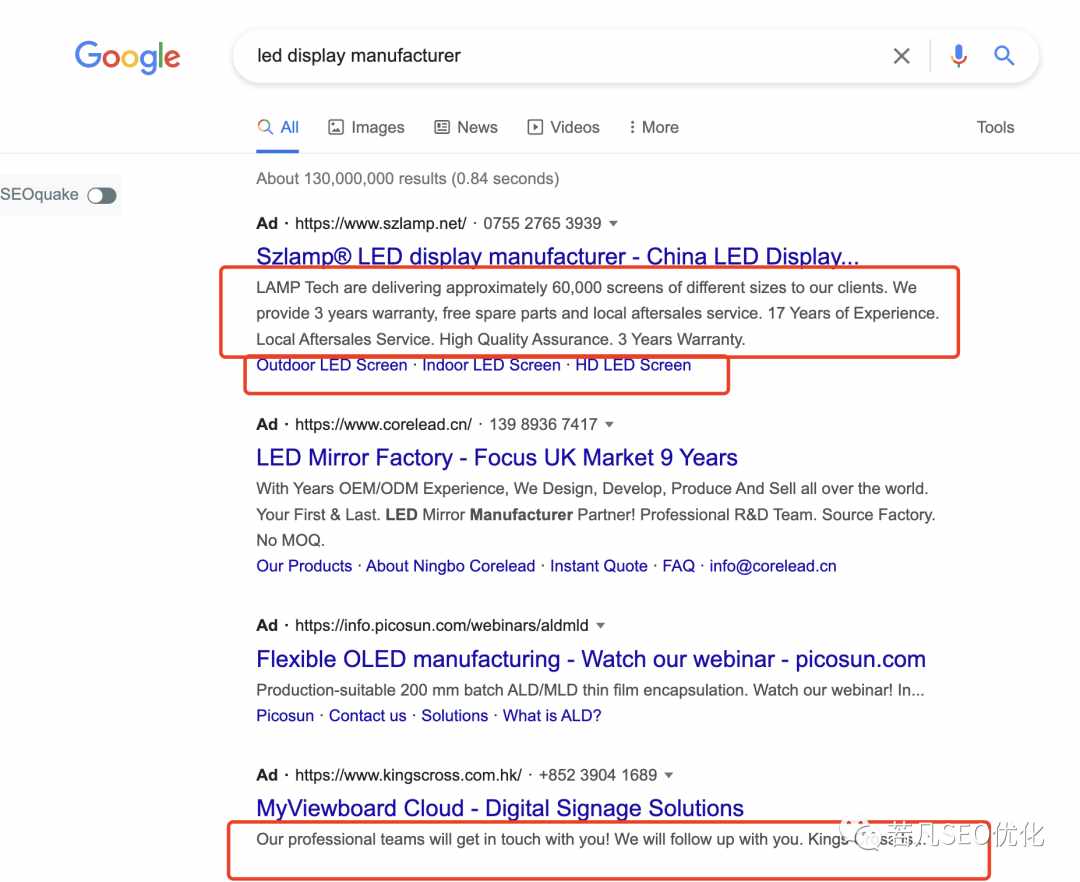
Task: Open the What is ALD? sitelink
Action: coord(552,716)
